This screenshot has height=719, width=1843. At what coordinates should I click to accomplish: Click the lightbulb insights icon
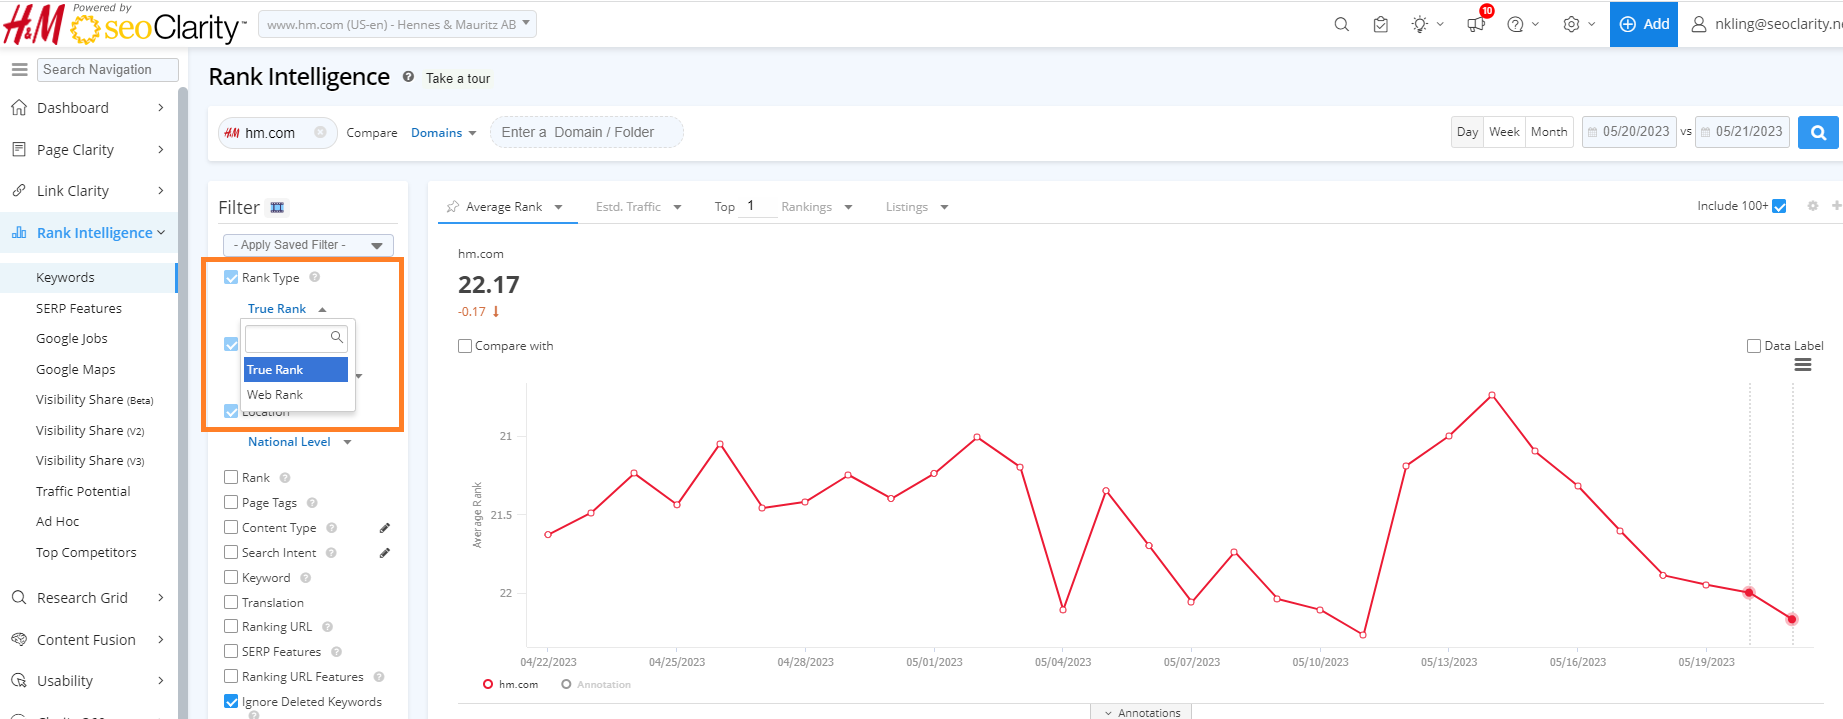(x=1420, y=25)
